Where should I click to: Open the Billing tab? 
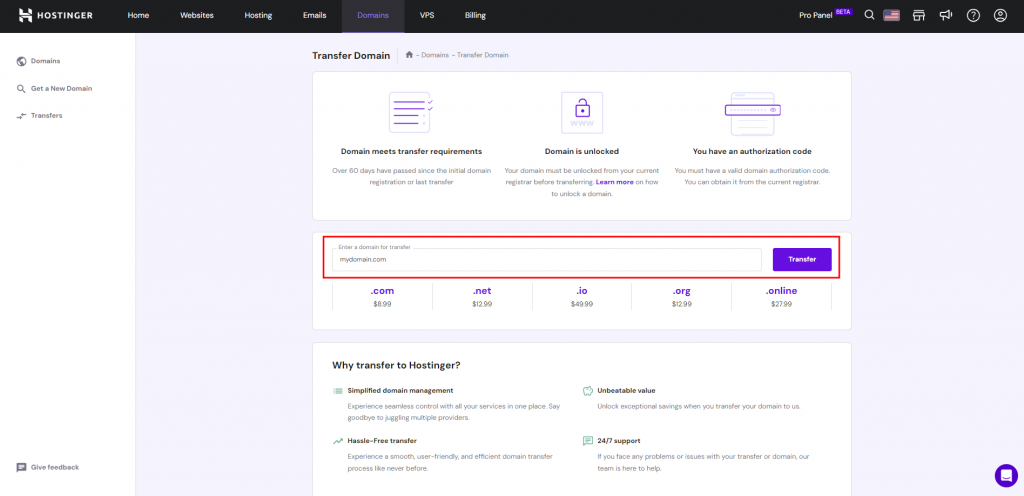[475, 16]
